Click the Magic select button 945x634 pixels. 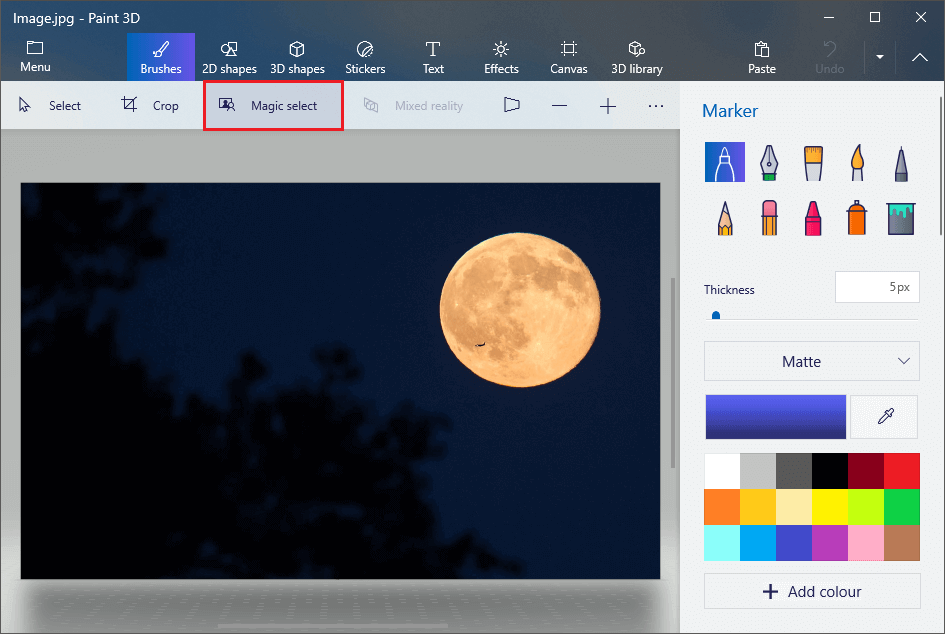(x=273, y=106)
